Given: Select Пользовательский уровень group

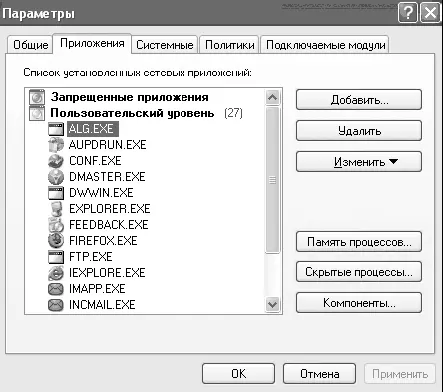Looking at the screenshot, I should [132, 113].
